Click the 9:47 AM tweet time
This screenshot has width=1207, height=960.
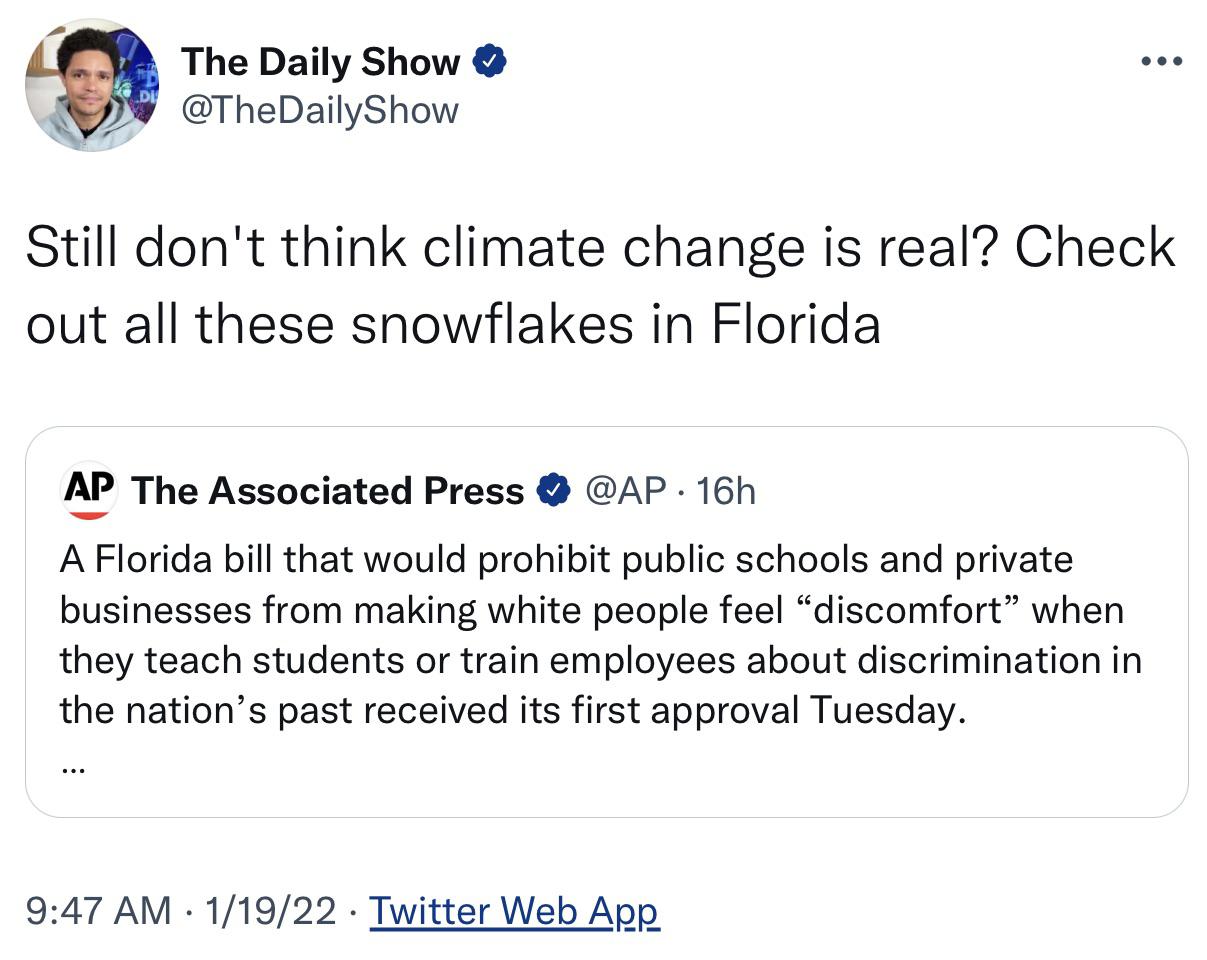(98, 911)
